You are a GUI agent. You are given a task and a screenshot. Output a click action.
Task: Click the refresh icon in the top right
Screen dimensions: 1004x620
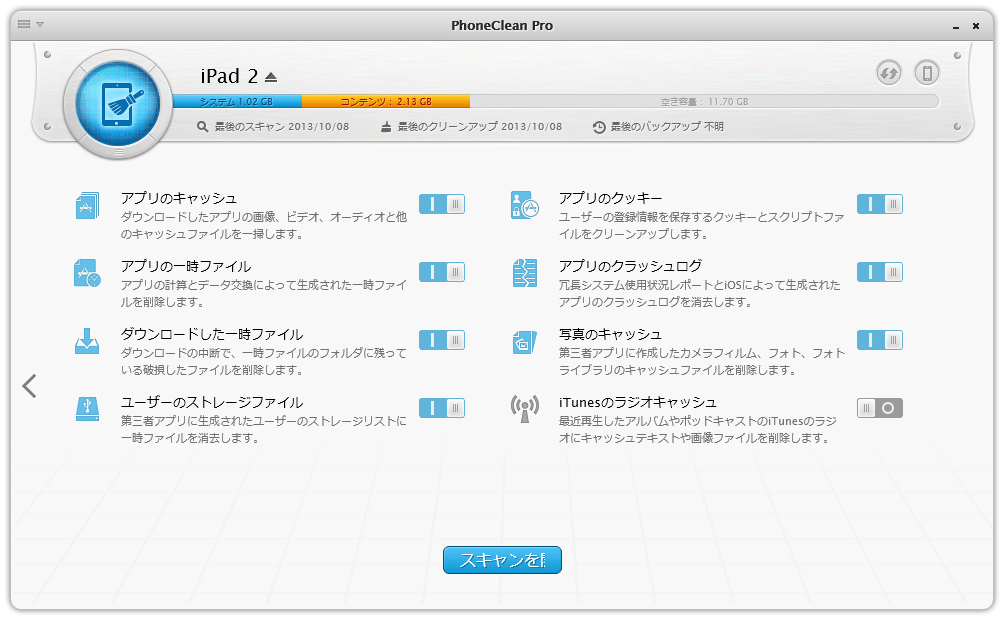888,73
